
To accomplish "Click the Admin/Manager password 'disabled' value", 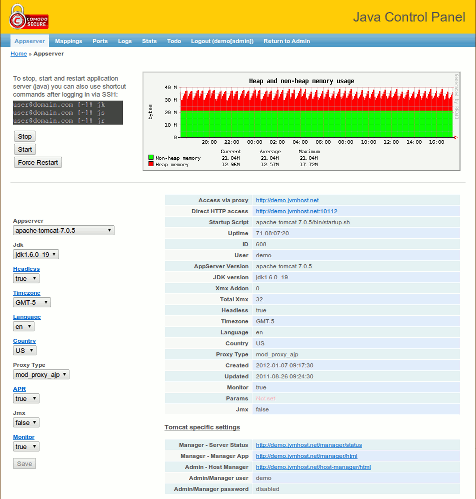I will 267,489.
